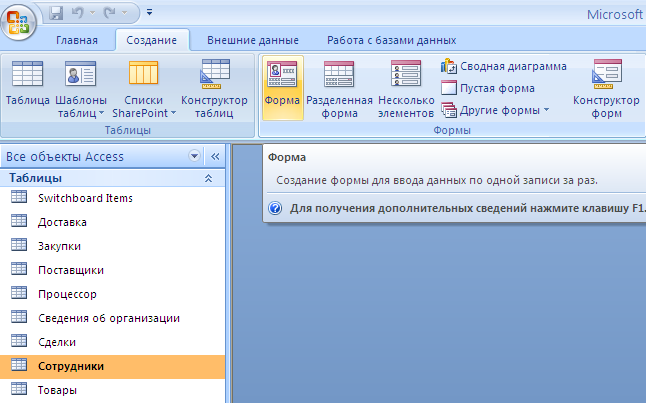Select the Процессор table
Image resolution: width=646 pixels, height=403 pixels.
[112, 294]
